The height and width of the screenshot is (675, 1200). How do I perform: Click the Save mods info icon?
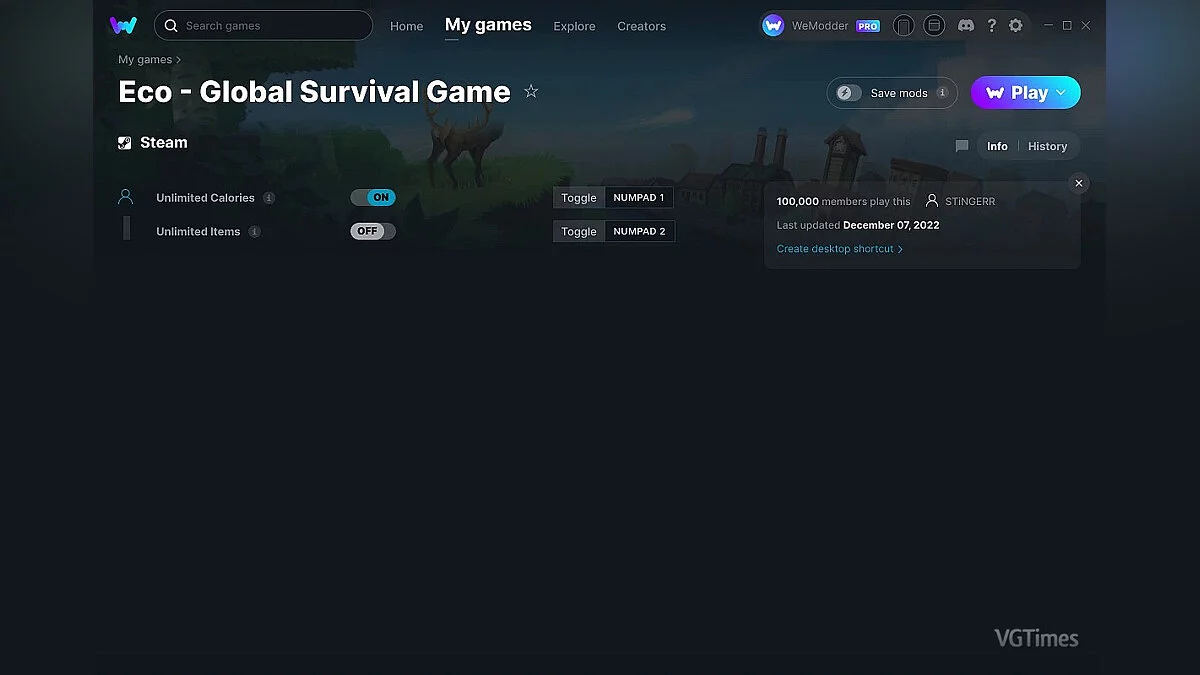pyautogui.click(x=942, y=92)
